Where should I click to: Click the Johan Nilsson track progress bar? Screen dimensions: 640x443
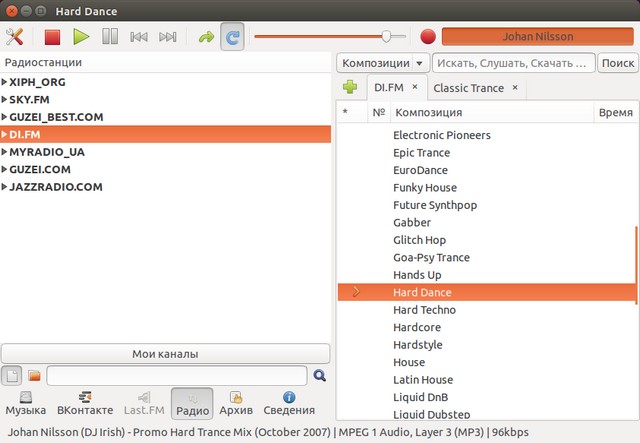click(538, 36)
